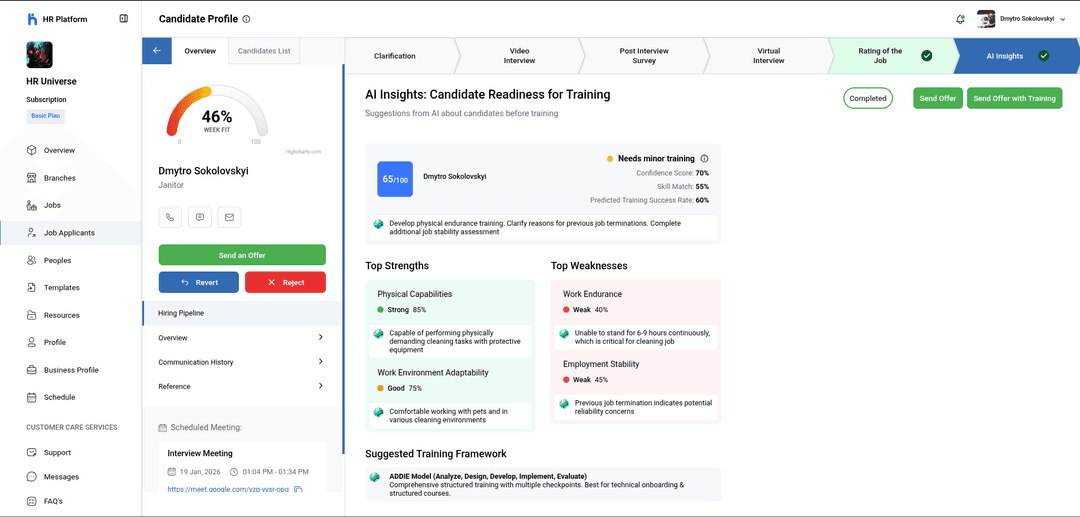Click info icon next to Candidate Profile

(x=247, y=19)
